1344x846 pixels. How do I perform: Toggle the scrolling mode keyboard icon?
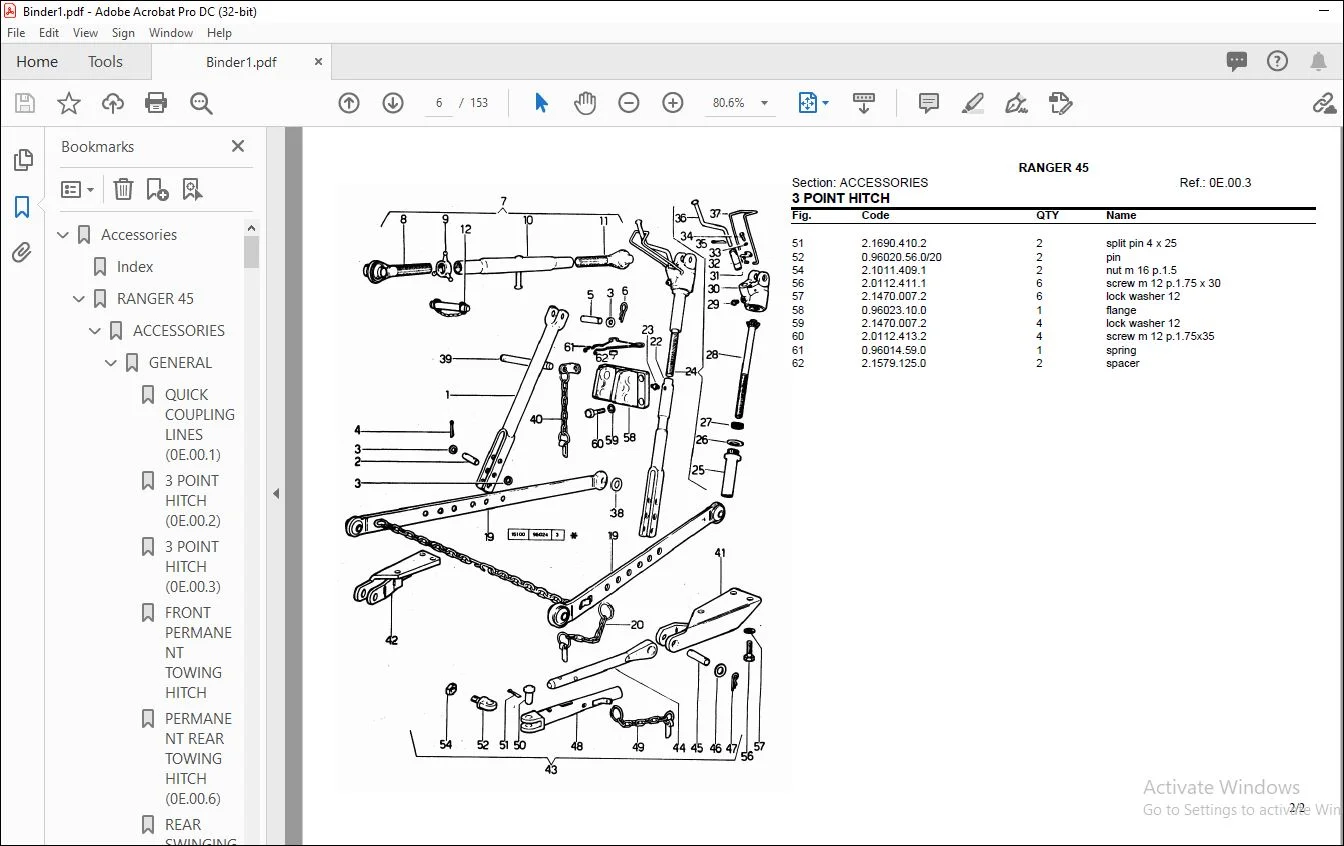coord(864,103)
